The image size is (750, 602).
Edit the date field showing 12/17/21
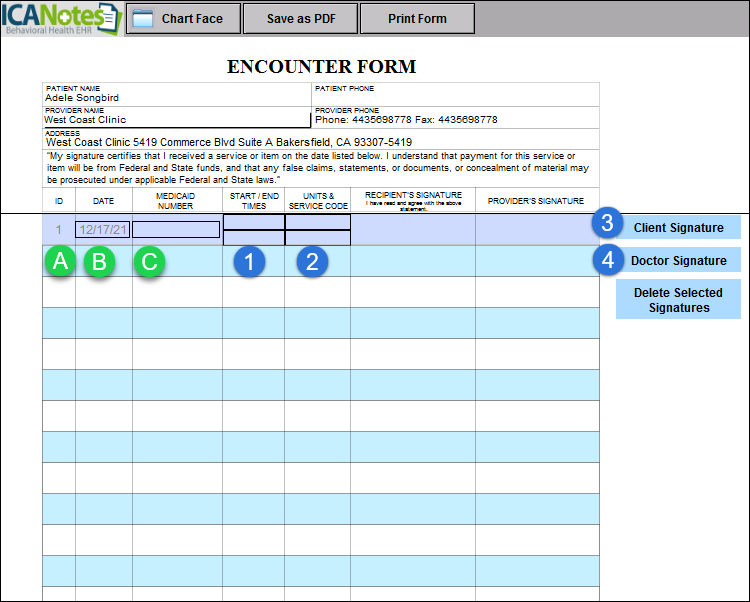(x=102, y=230)
